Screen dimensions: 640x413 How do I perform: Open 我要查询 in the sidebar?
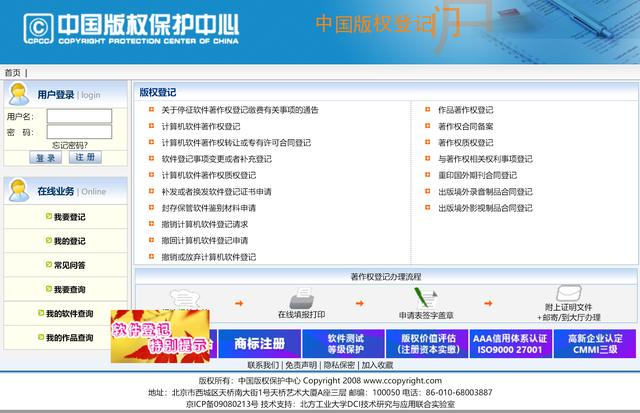[70, 289]
